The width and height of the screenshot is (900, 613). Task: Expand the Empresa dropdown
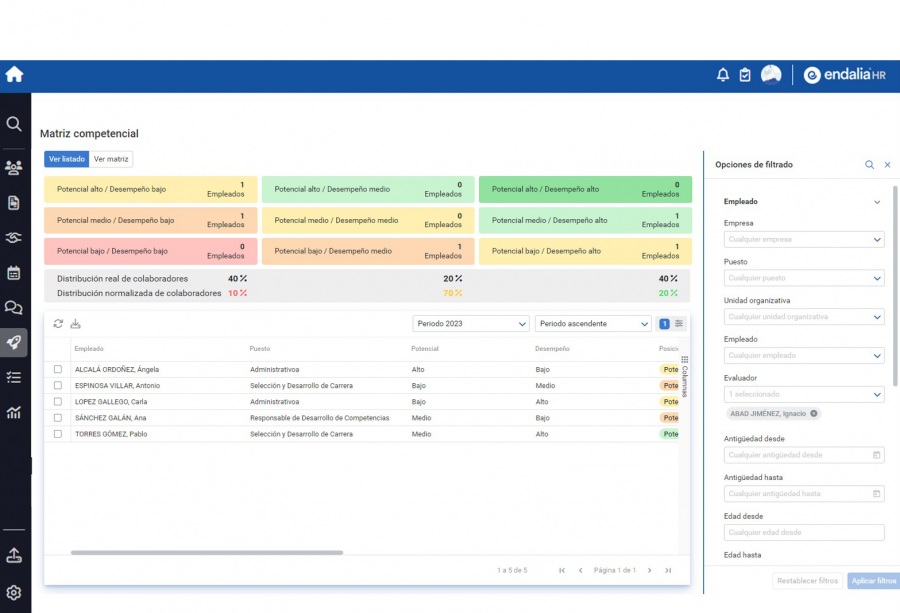tap(804, 240)
